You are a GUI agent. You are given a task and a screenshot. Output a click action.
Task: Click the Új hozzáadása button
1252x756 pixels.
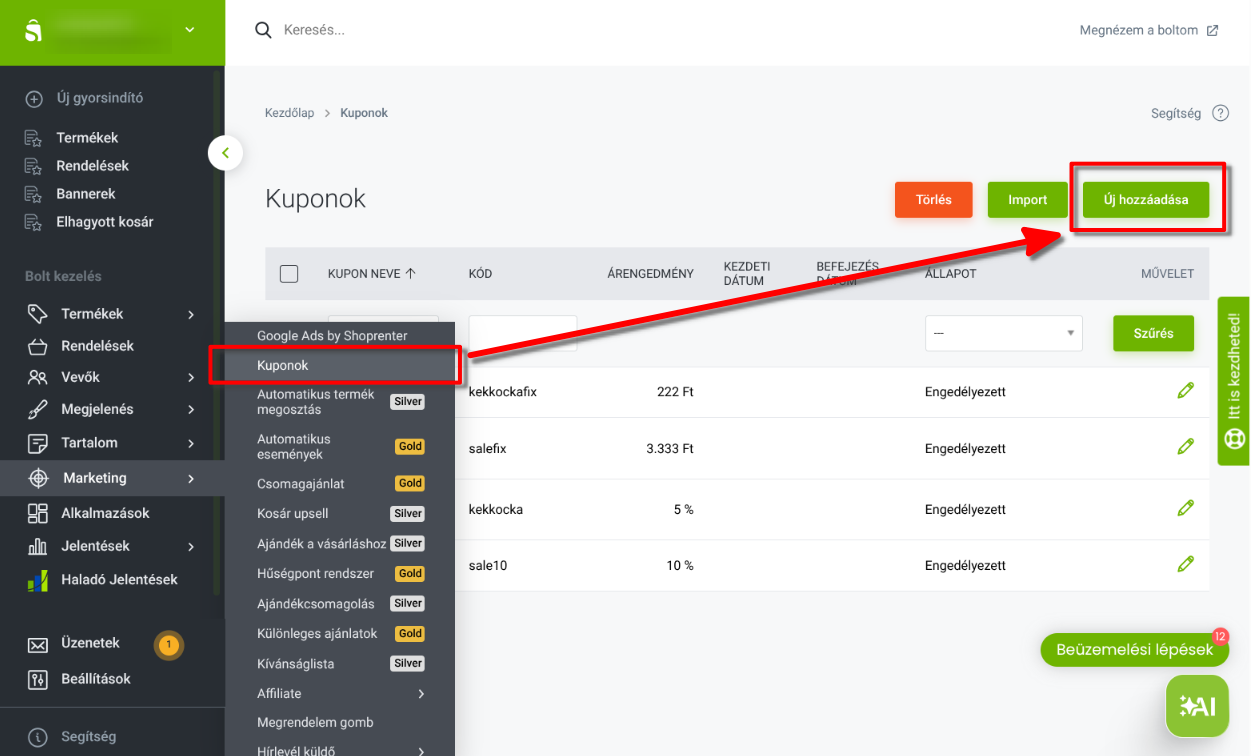(x=1146, y=200)
